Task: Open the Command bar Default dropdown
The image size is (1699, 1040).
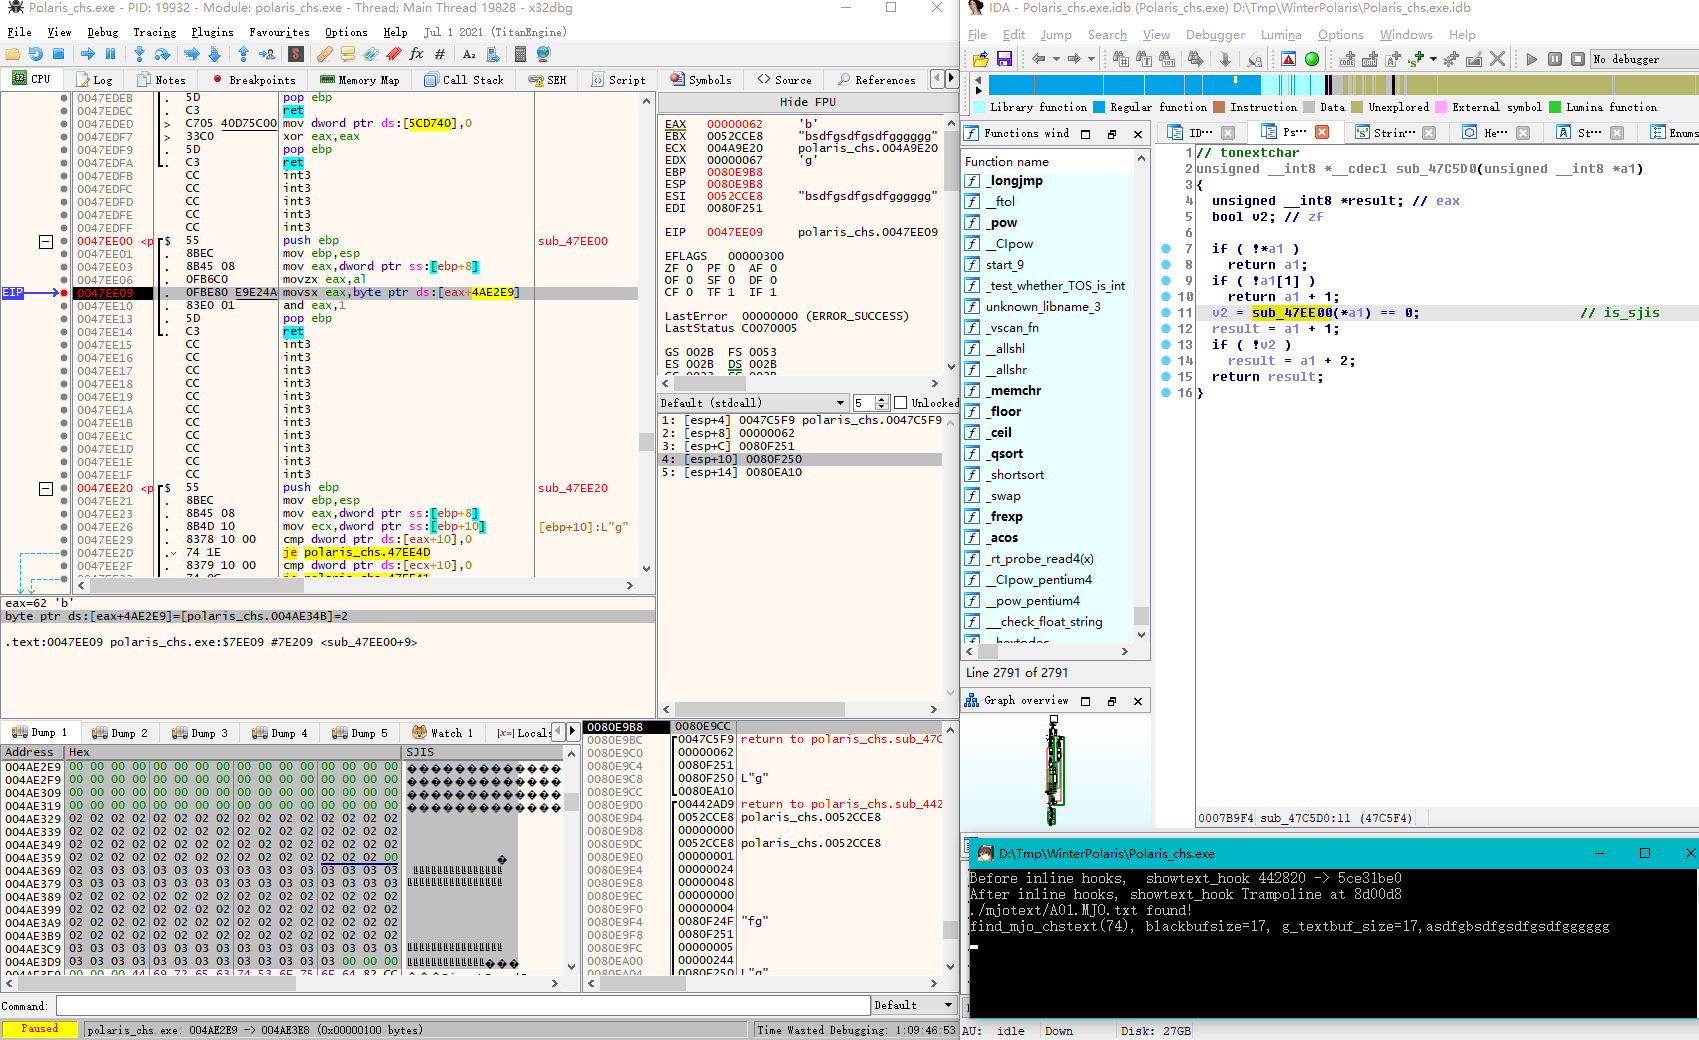Action: pos(913,1005)
